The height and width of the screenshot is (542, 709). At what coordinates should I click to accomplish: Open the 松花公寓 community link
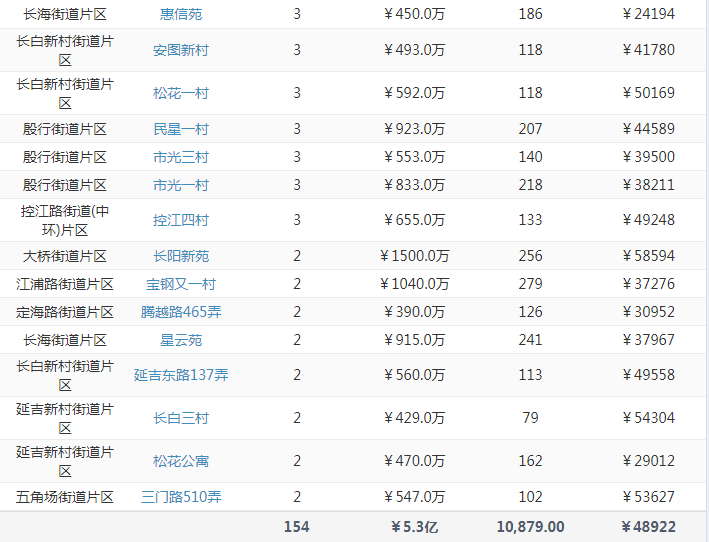point(181,461)
